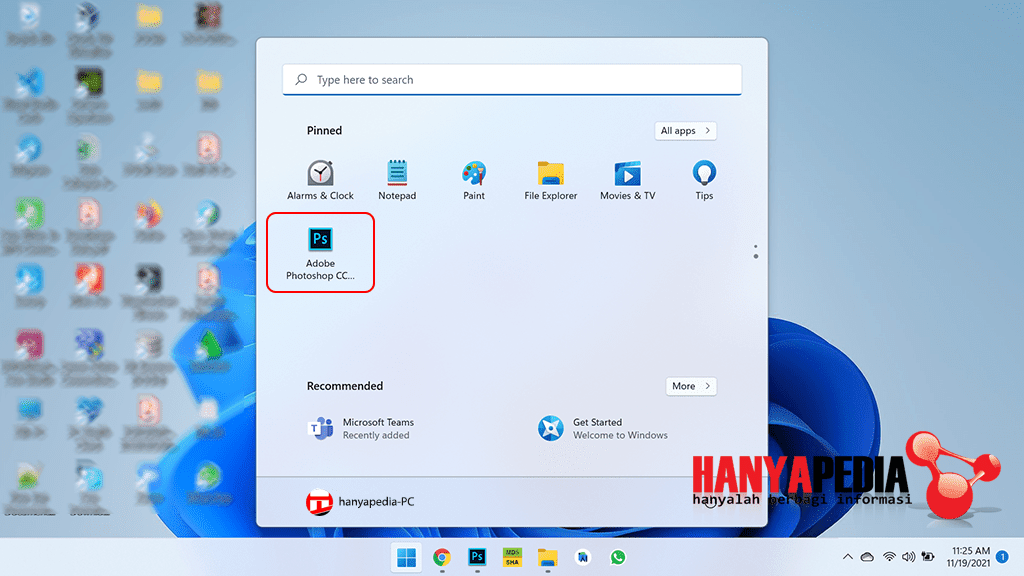
Task: Open Get Started Welcome to Windows
Action: tap(603, 428)
